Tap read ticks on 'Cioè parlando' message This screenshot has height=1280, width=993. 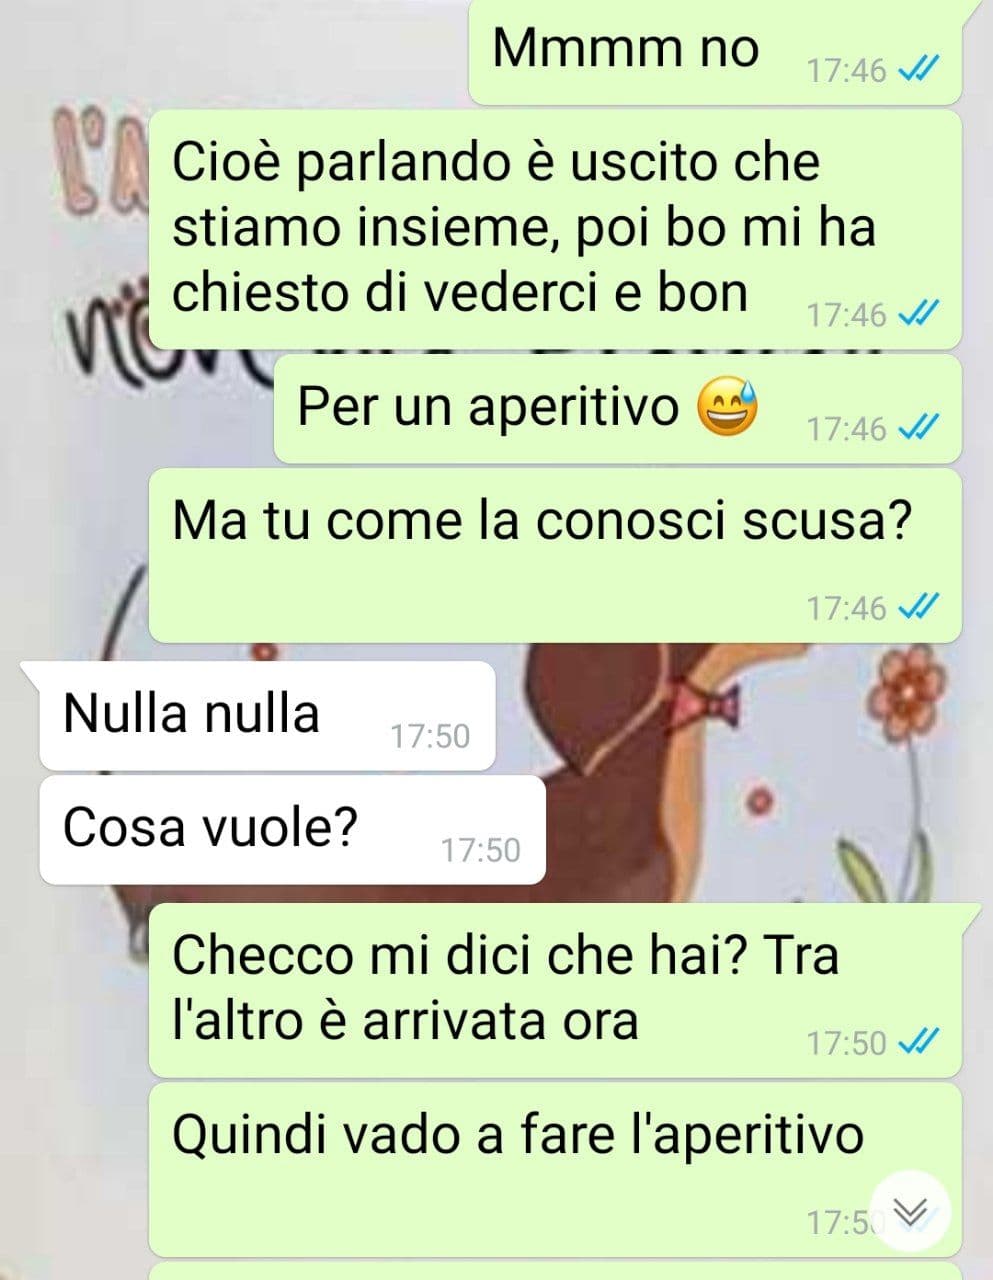[x=918, y=314]
